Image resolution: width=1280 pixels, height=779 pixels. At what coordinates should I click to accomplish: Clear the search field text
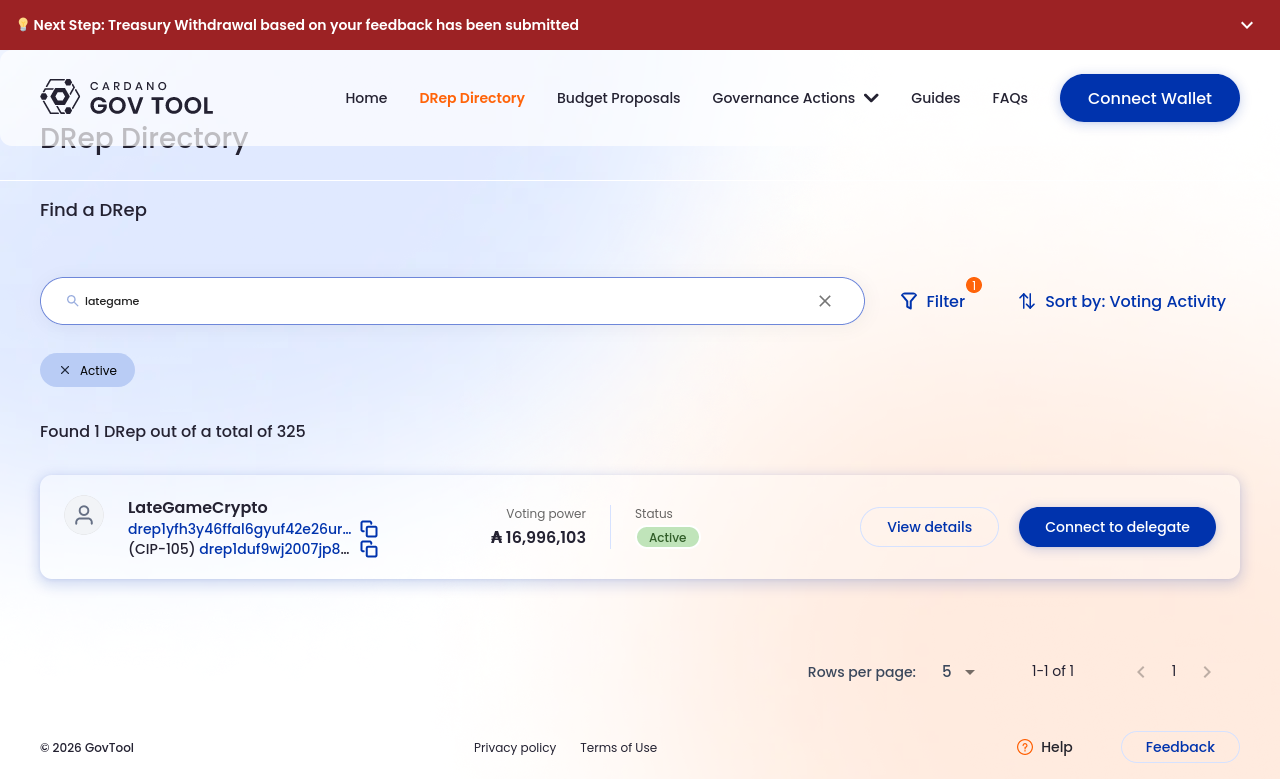[825, 301]
